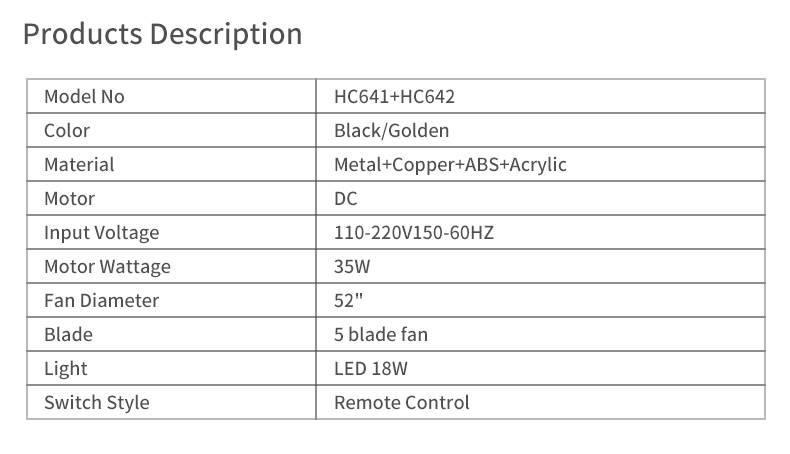Select the Switch Style label
790x454 pixels.
(97, 403)
